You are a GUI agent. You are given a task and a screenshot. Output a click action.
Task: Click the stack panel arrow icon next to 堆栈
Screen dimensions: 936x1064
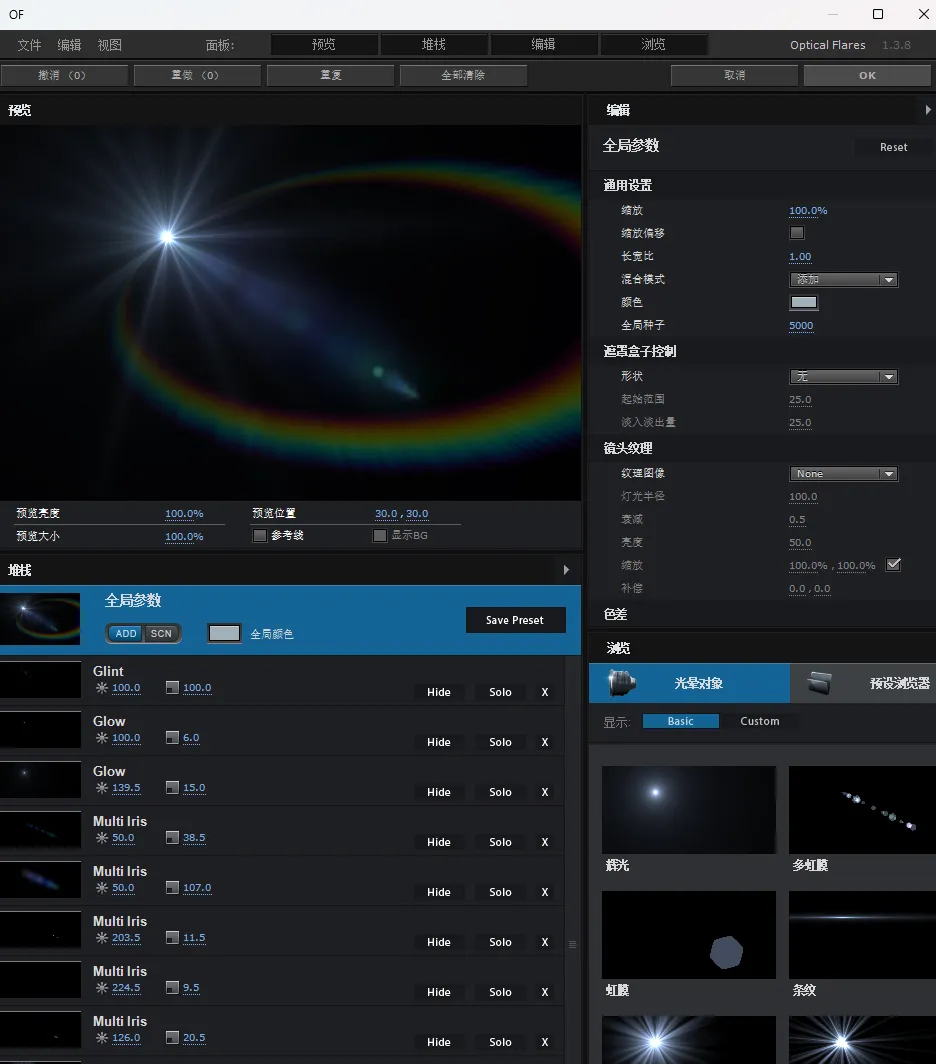[x=566, y=570]
